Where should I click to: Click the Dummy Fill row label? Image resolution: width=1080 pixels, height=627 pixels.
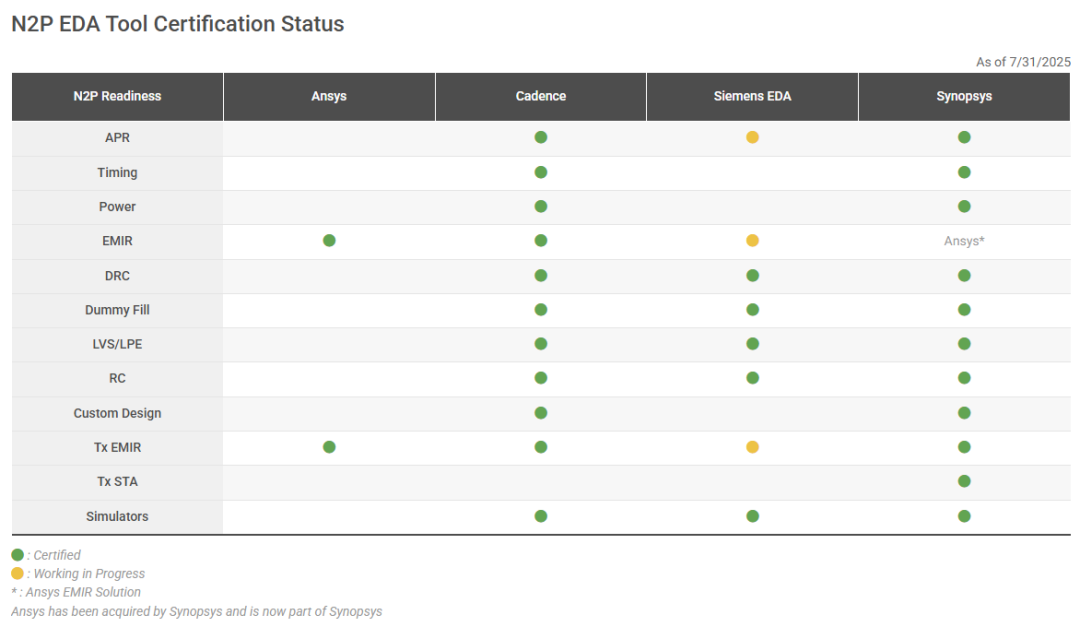click(x=117, y=310)
